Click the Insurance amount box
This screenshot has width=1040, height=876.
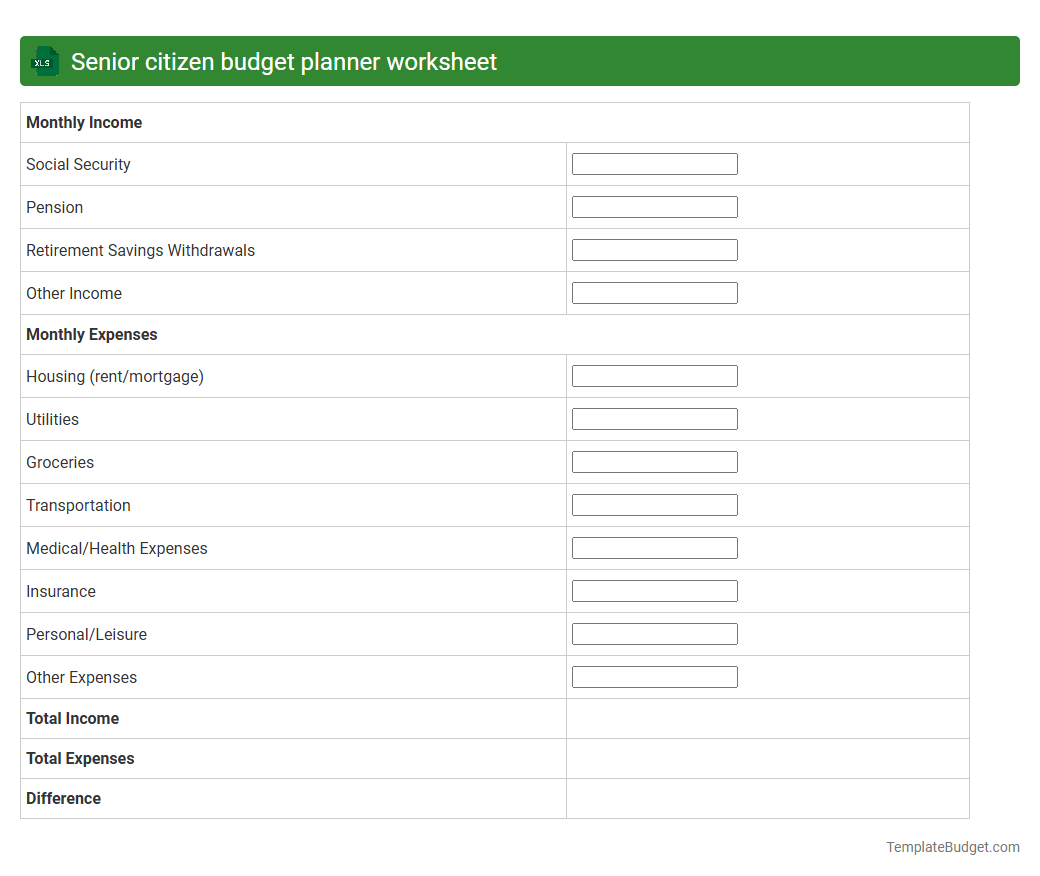pos(654,590)
